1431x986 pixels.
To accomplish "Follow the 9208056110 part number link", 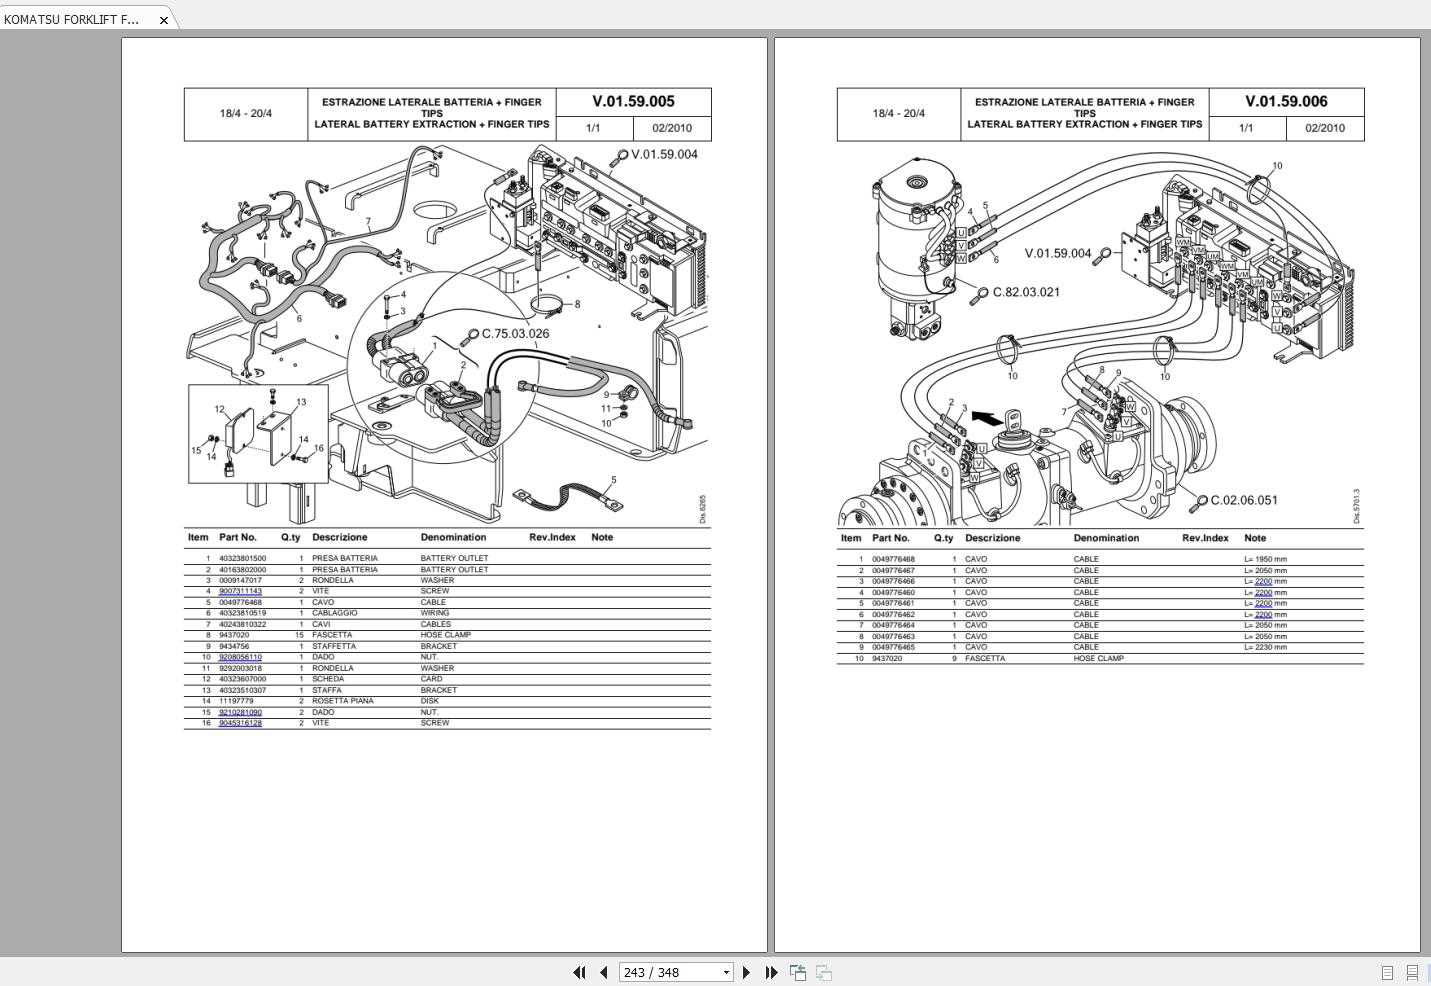I will tap(241, 656).
